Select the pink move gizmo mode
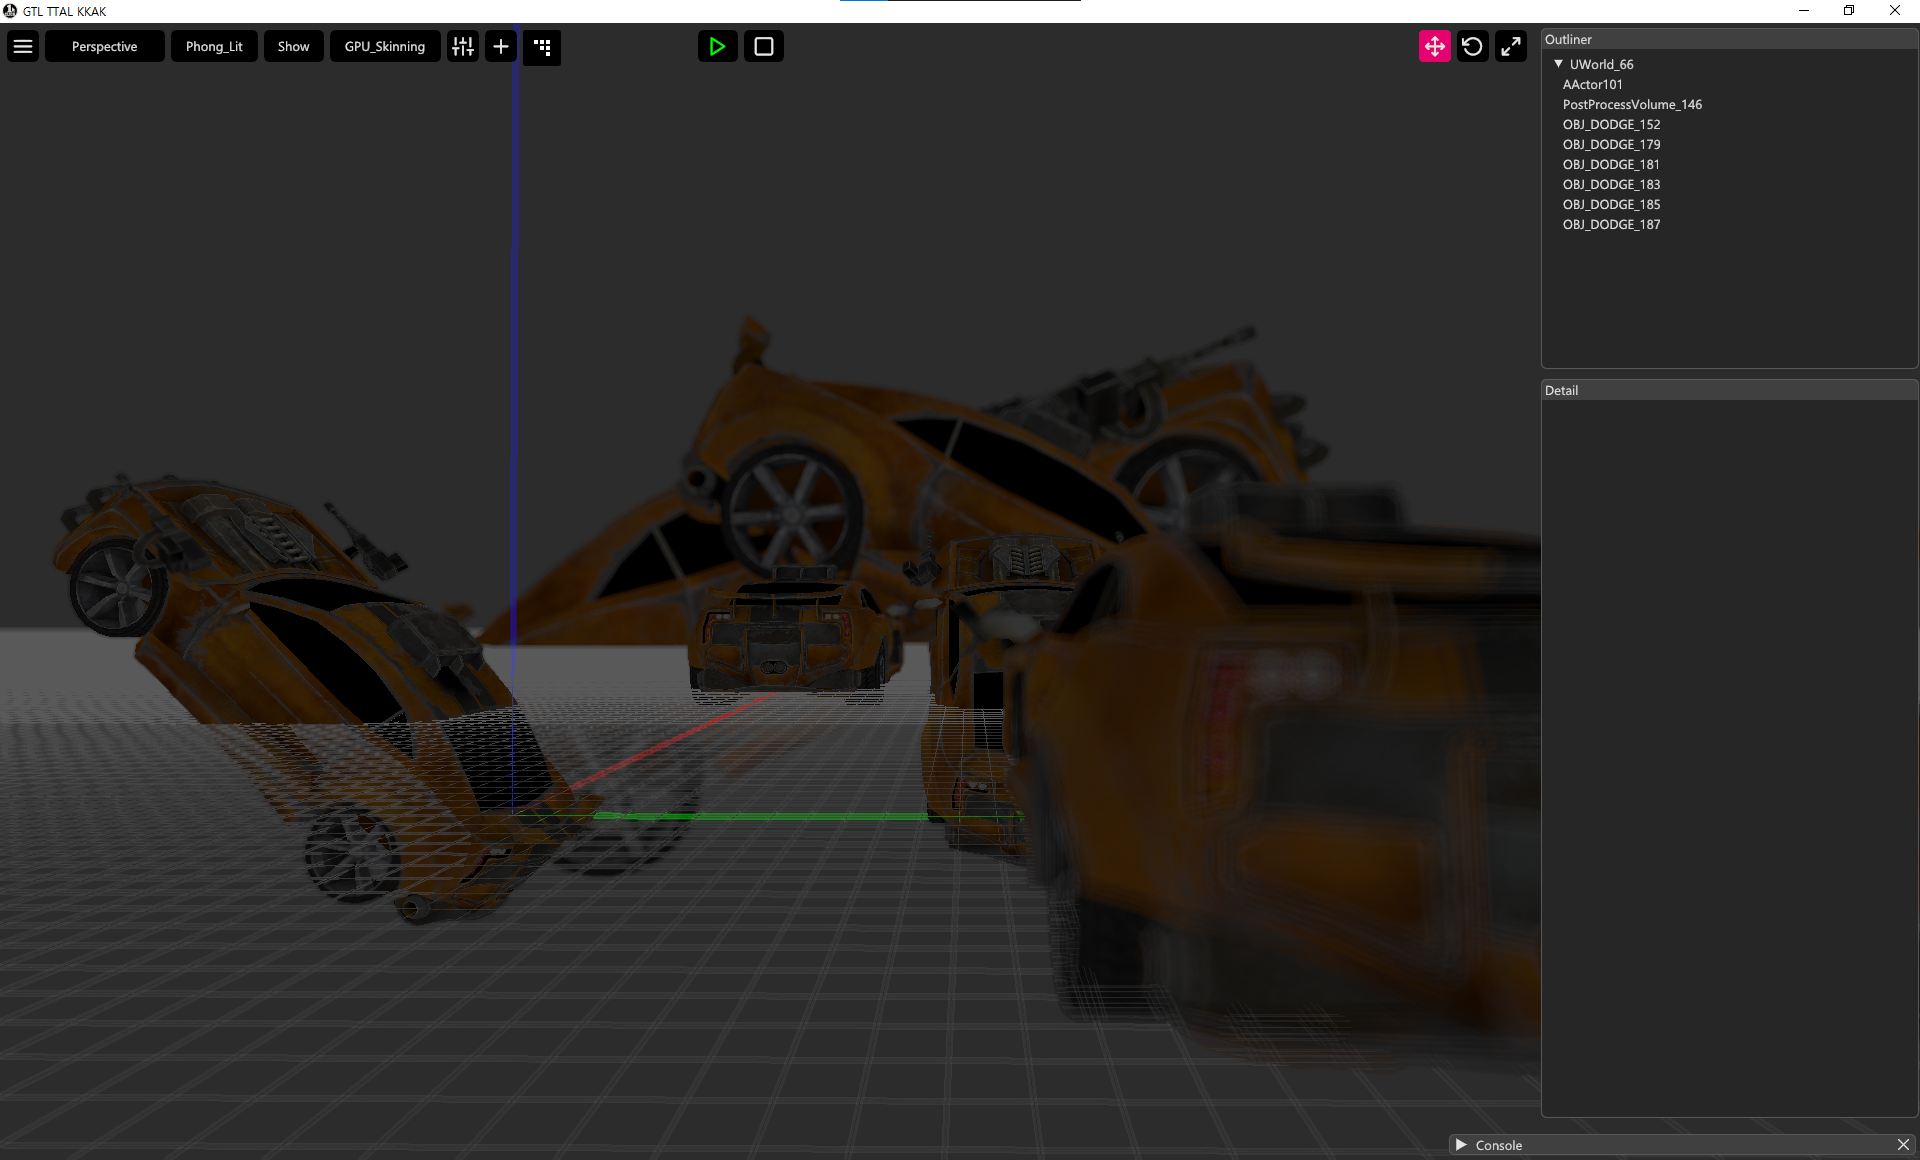 point(1435,46)
